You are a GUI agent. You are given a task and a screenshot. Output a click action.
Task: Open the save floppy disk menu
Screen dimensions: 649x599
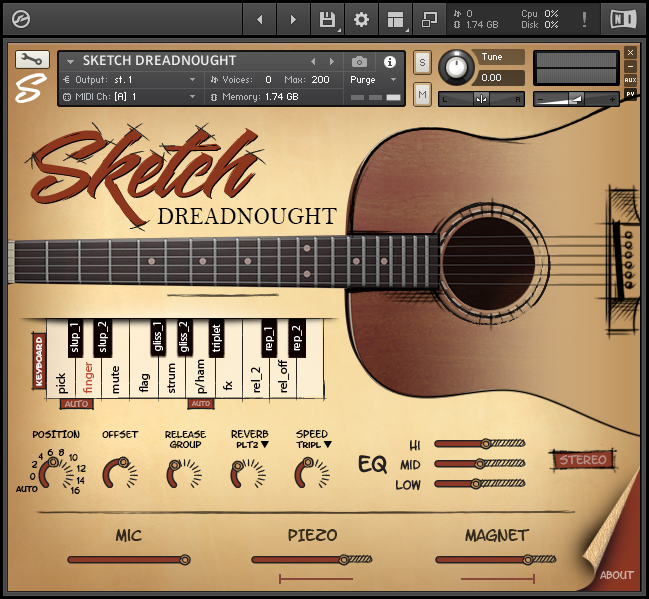(x=327, y=19)
